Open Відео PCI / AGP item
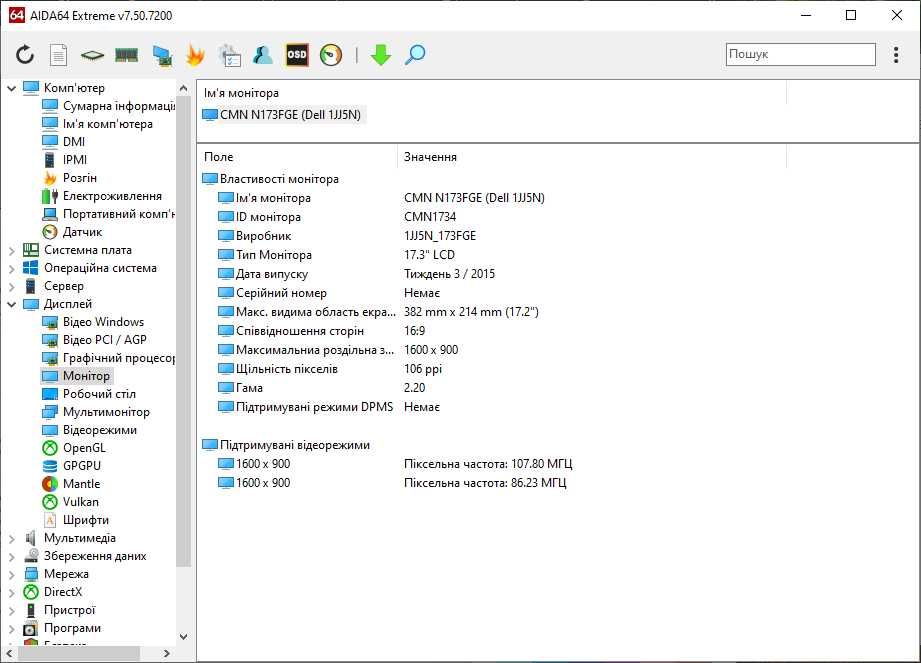The height and width of the screenshot is (663, 921). pos(95,340)
